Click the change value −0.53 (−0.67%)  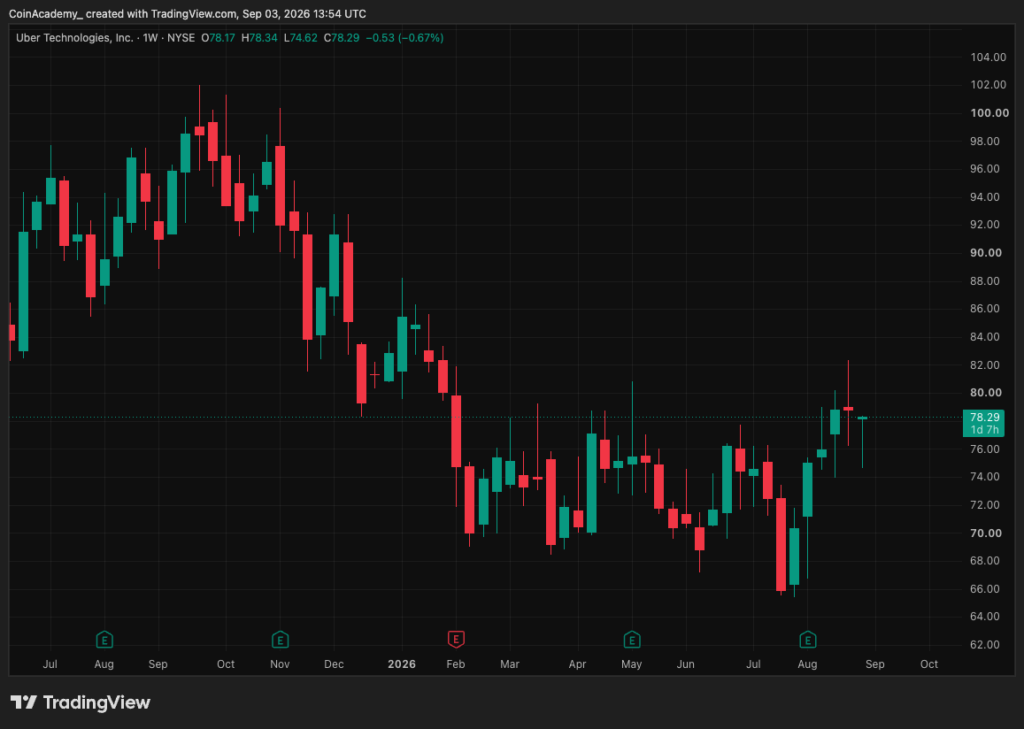pos(404,38)
